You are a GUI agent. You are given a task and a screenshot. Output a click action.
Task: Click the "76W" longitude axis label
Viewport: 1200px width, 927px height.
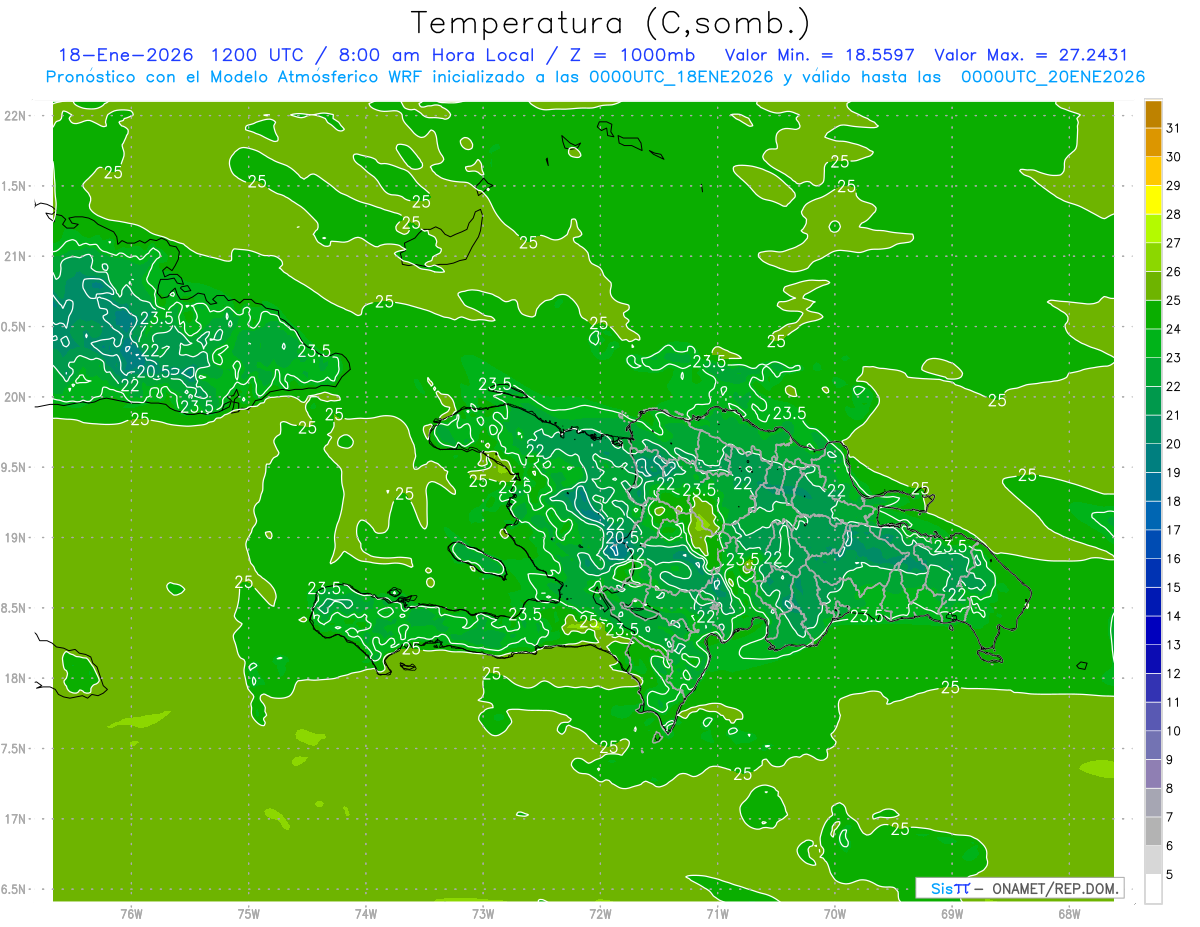point(131,913)
